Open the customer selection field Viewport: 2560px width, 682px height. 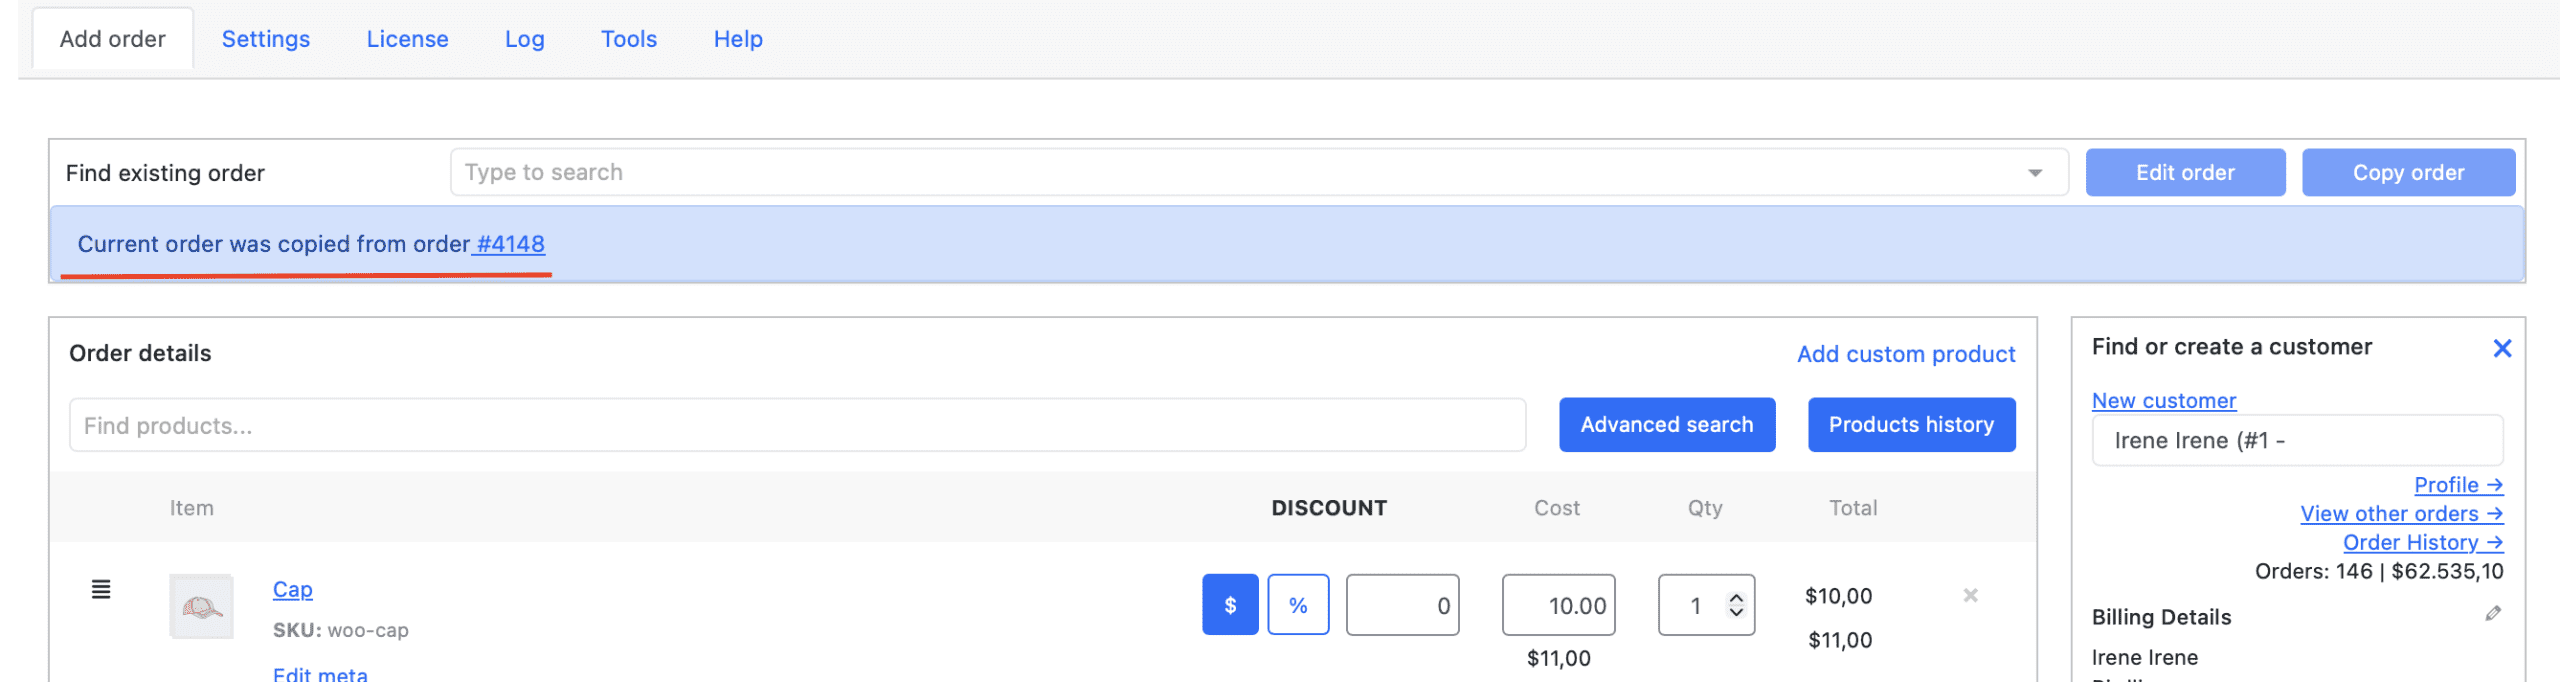tap(2297, 441)
